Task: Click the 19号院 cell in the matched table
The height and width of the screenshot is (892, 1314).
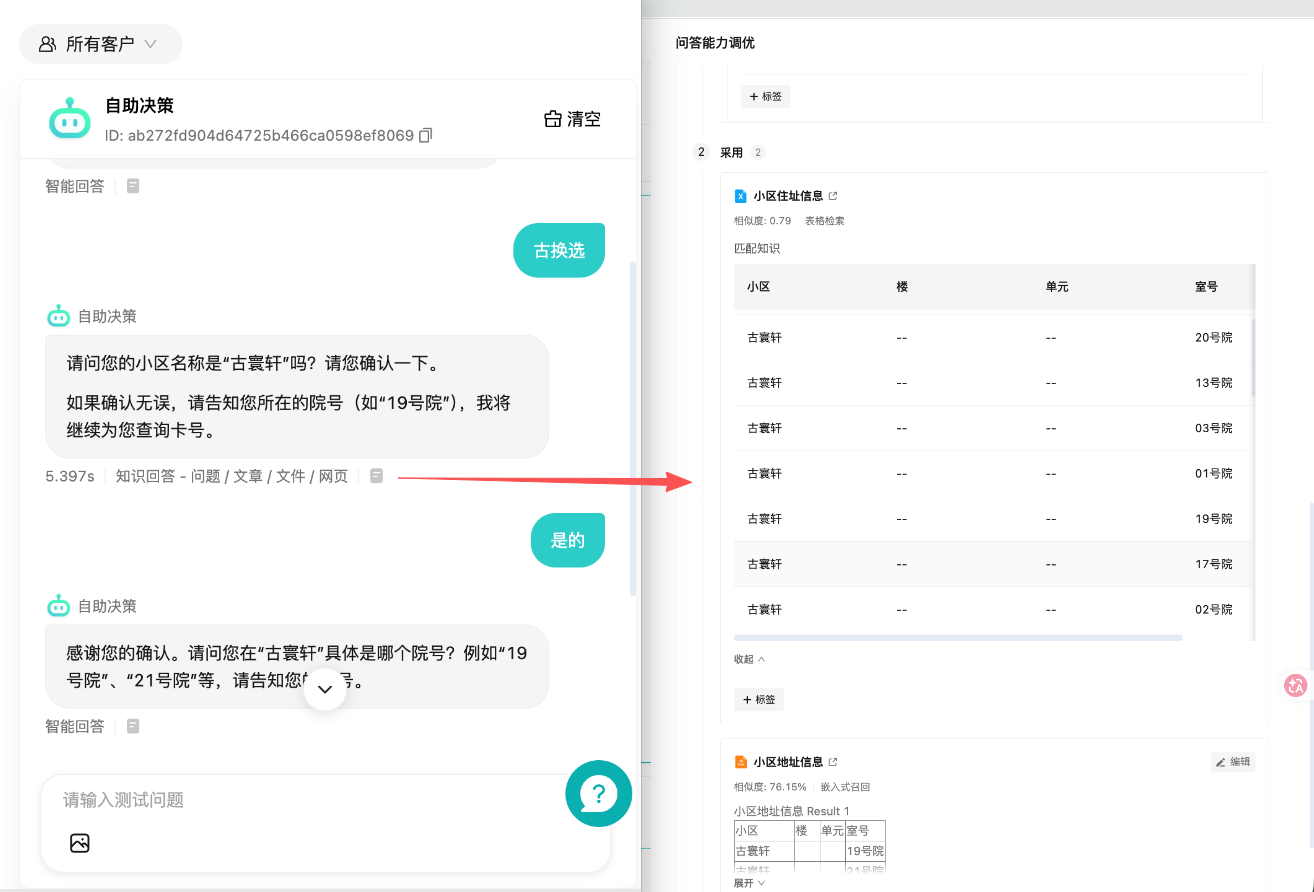Action: (1214, 519)
